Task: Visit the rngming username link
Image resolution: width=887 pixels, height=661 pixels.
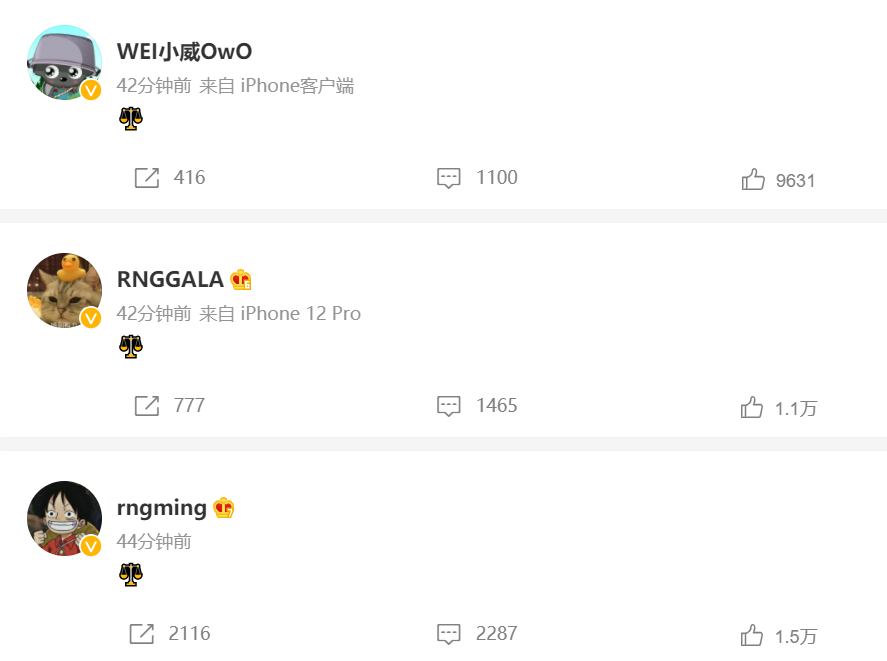Action: tap(162, 508)
